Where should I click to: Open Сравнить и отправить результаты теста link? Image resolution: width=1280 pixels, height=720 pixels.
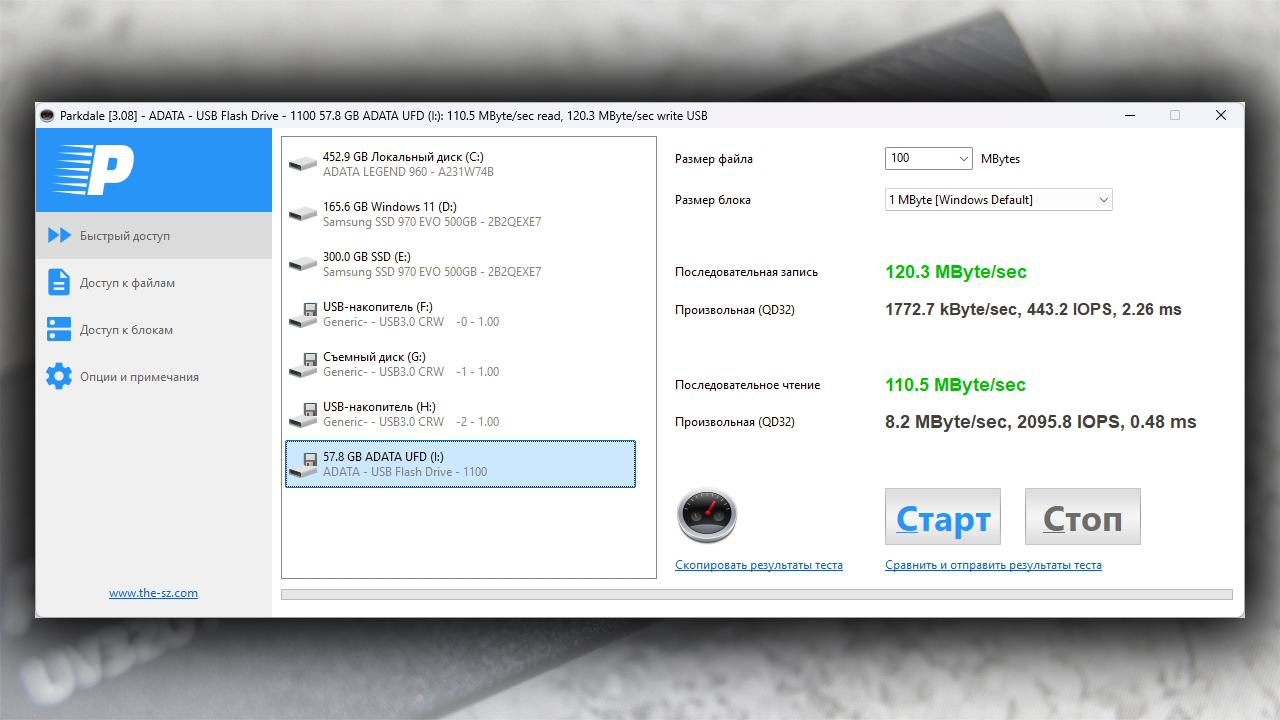tap(993, 565)
